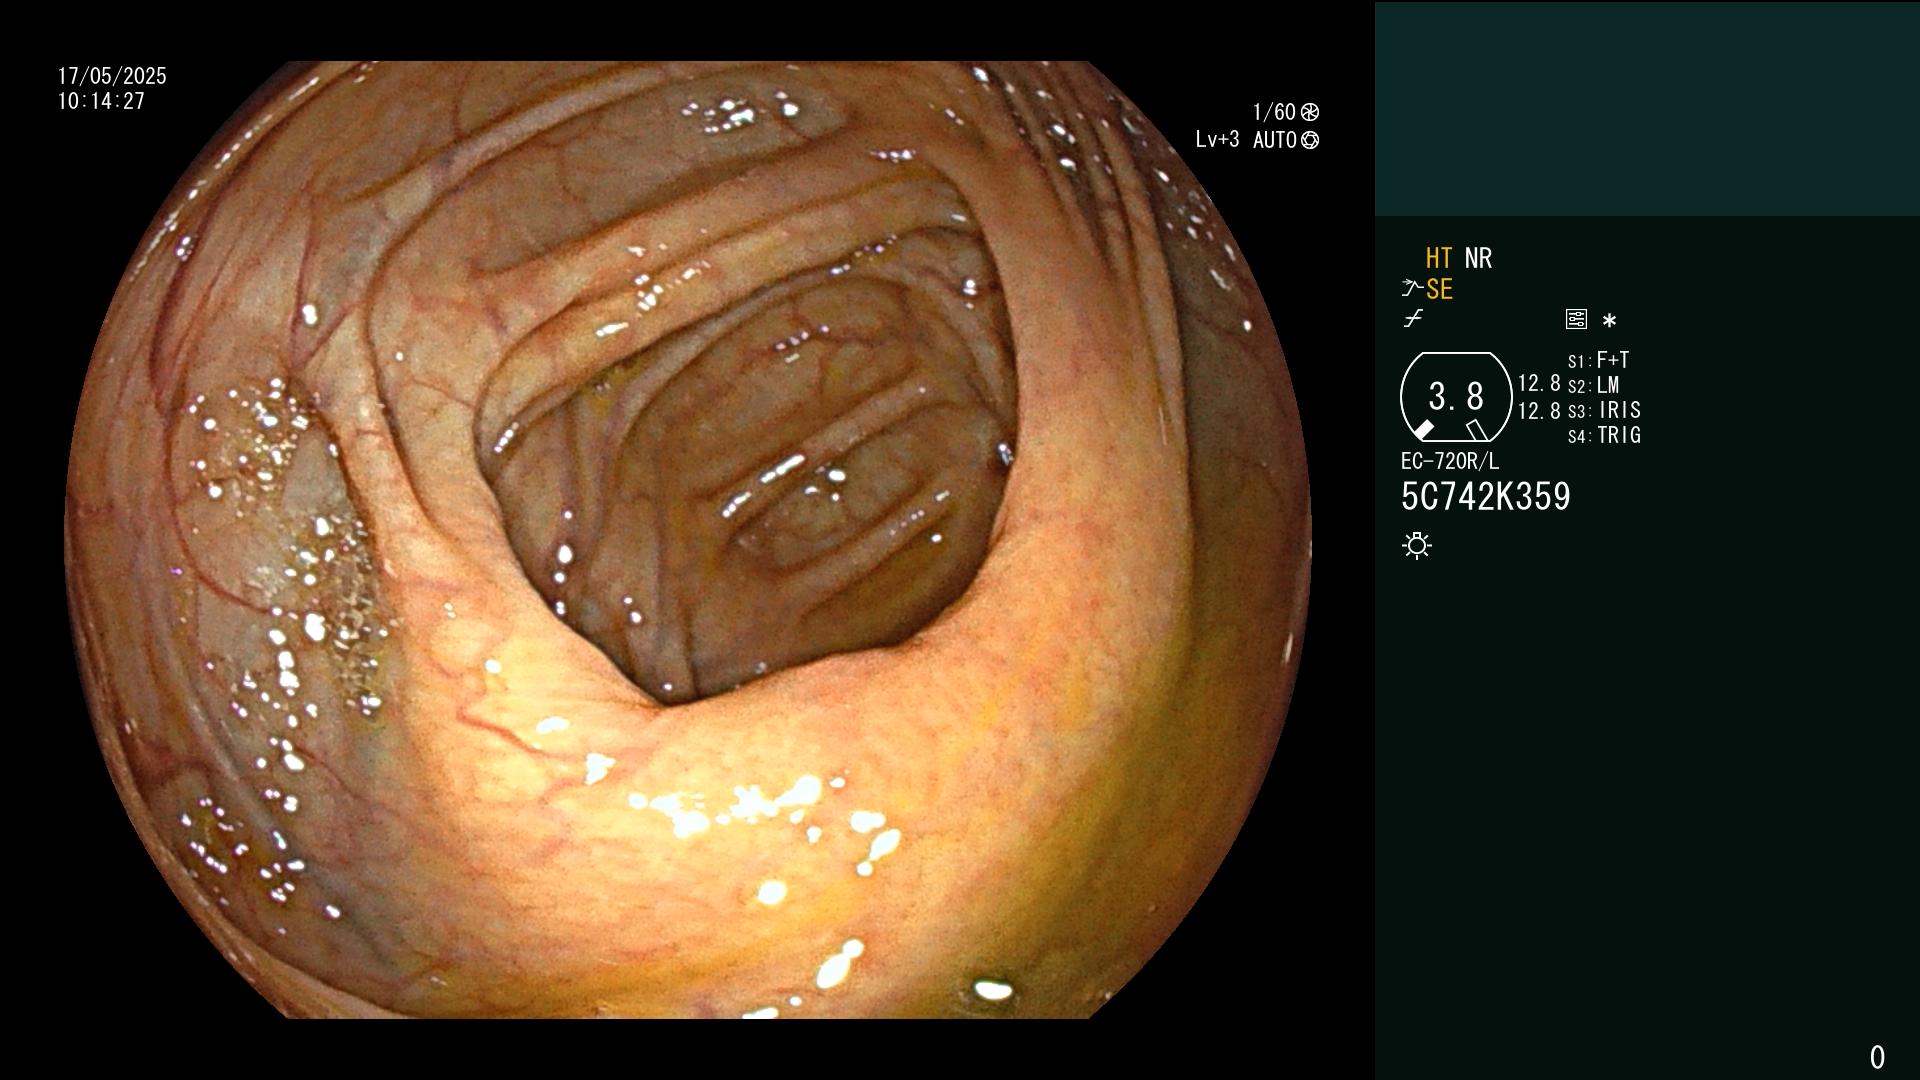Viewport: 1920px width, 1080px height.
Task: Click the image counter 0
Action: point(1877,1057)
